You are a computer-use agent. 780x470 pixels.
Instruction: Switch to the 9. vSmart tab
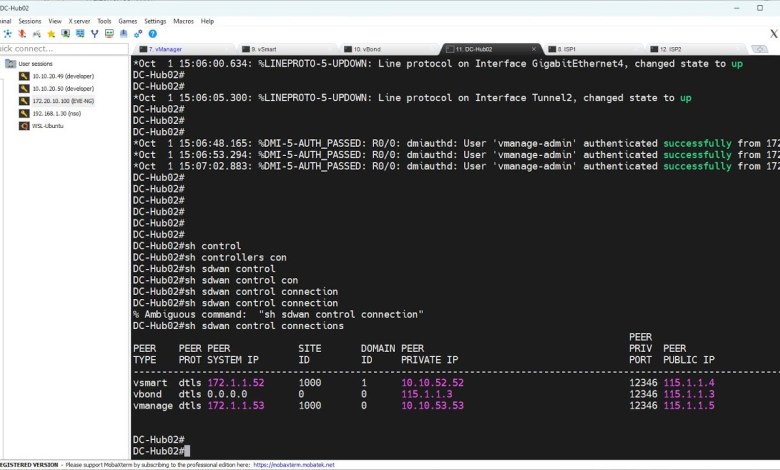[x=287, y=49]
